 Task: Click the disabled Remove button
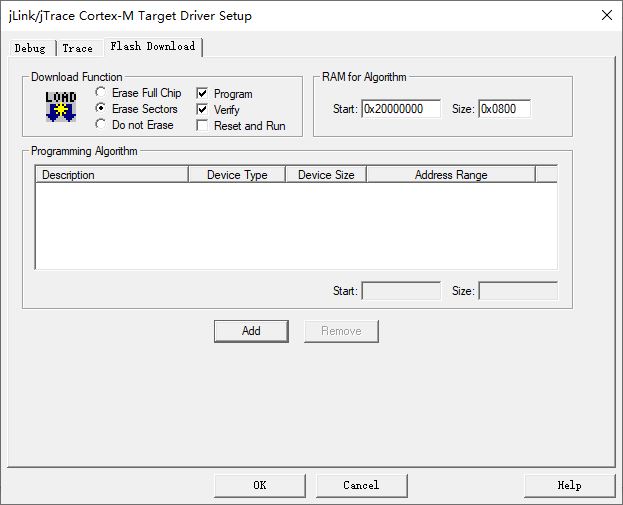click(x=341, y=331)
